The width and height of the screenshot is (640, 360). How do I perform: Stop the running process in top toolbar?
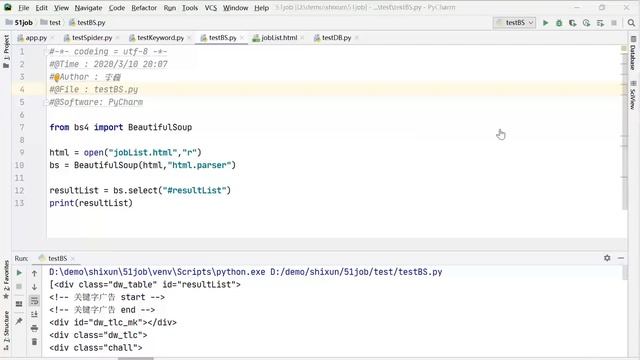[614, 23]
